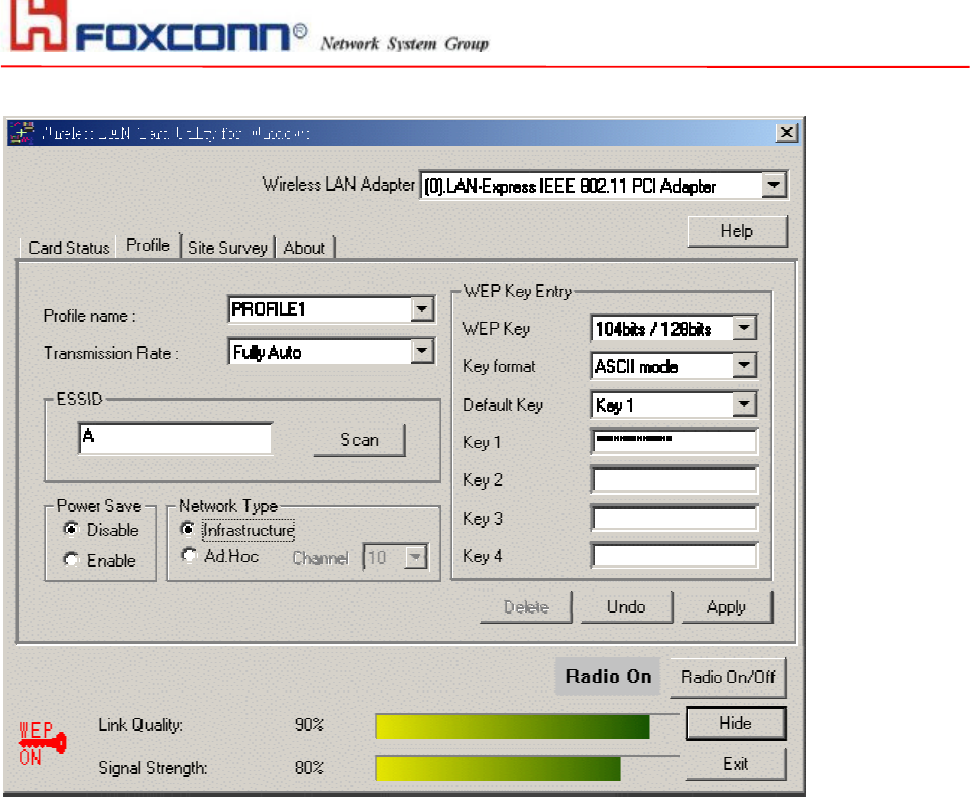Apply the profile settings

pyautogui.click(x=727, y=607)
